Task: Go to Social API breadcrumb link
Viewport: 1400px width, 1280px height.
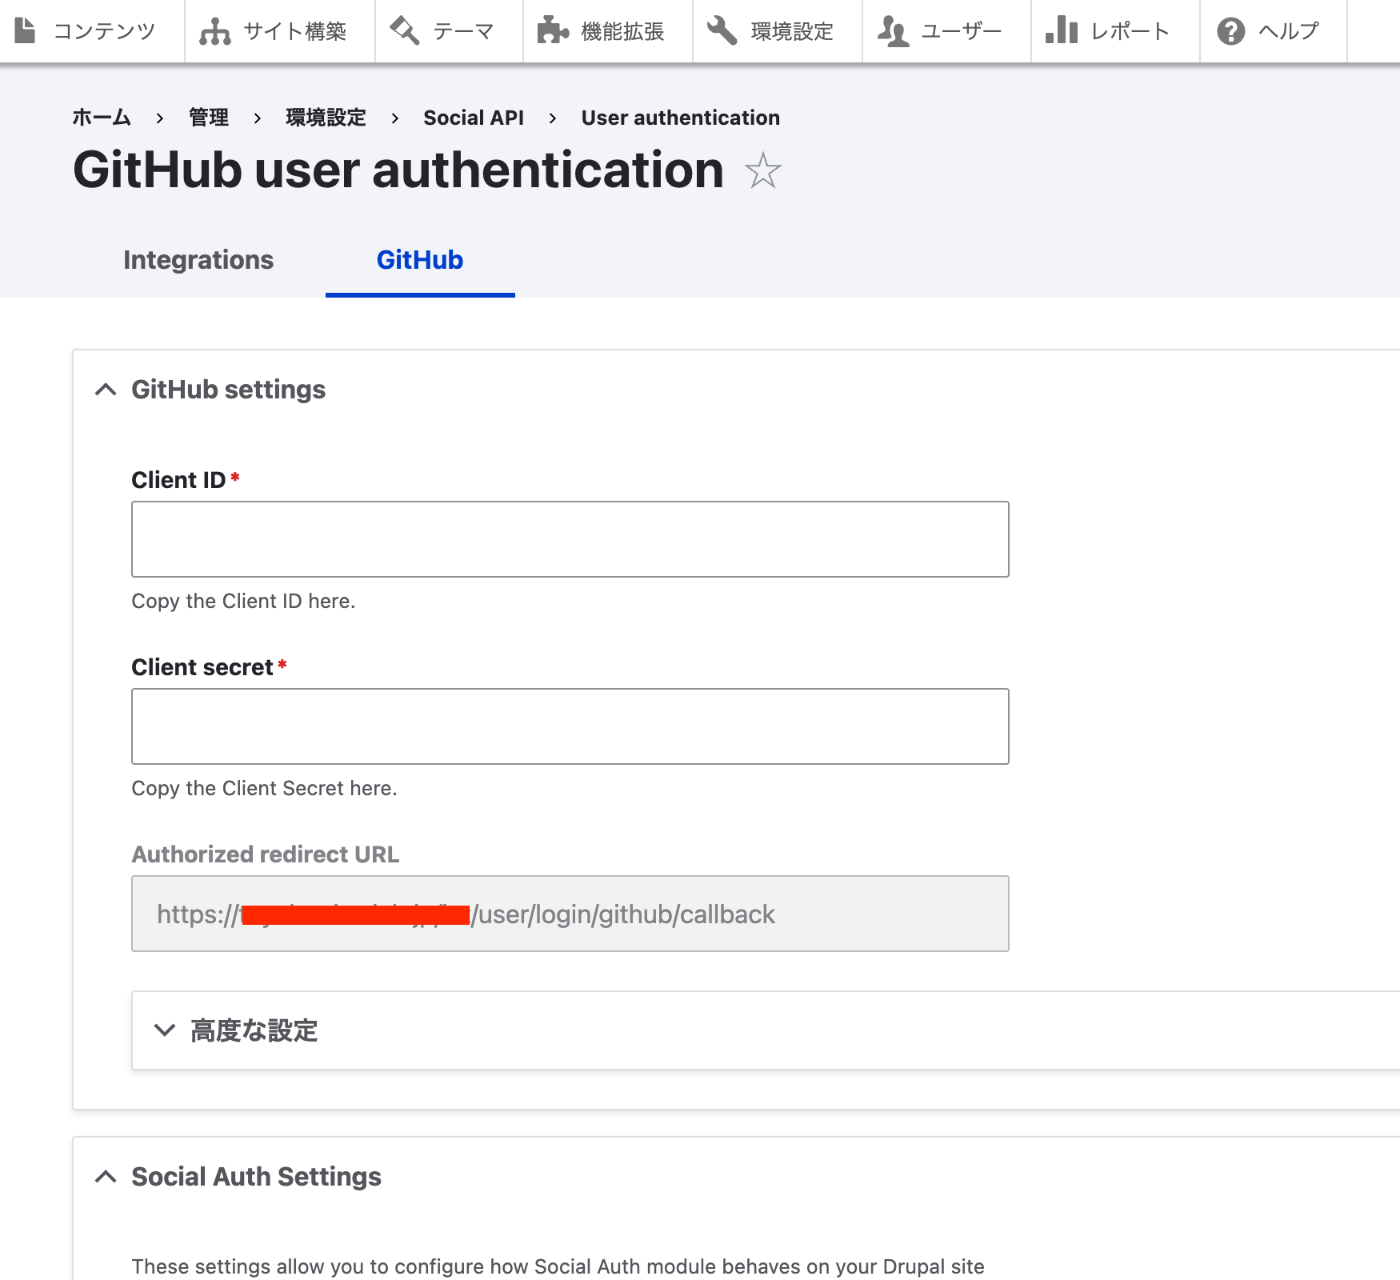Action: pos(473,118)
